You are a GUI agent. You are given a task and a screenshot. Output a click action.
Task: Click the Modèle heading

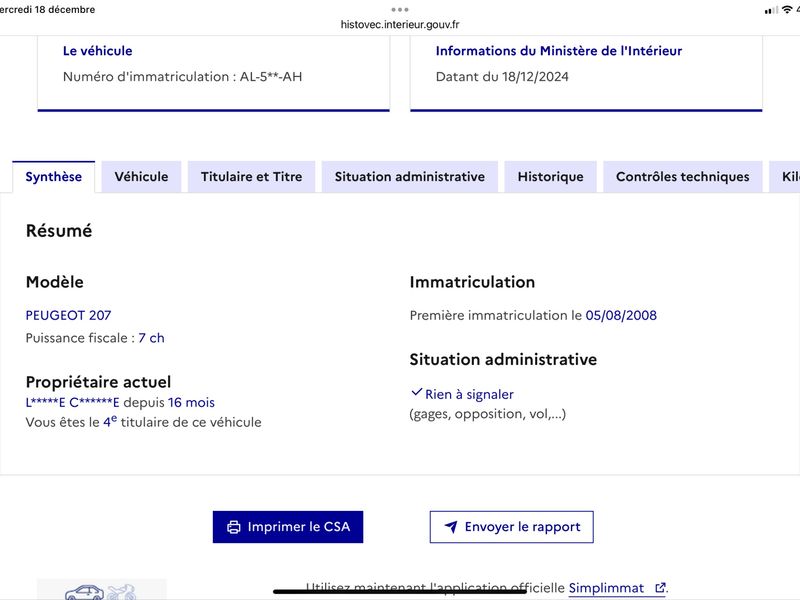[x=55, y=282]
